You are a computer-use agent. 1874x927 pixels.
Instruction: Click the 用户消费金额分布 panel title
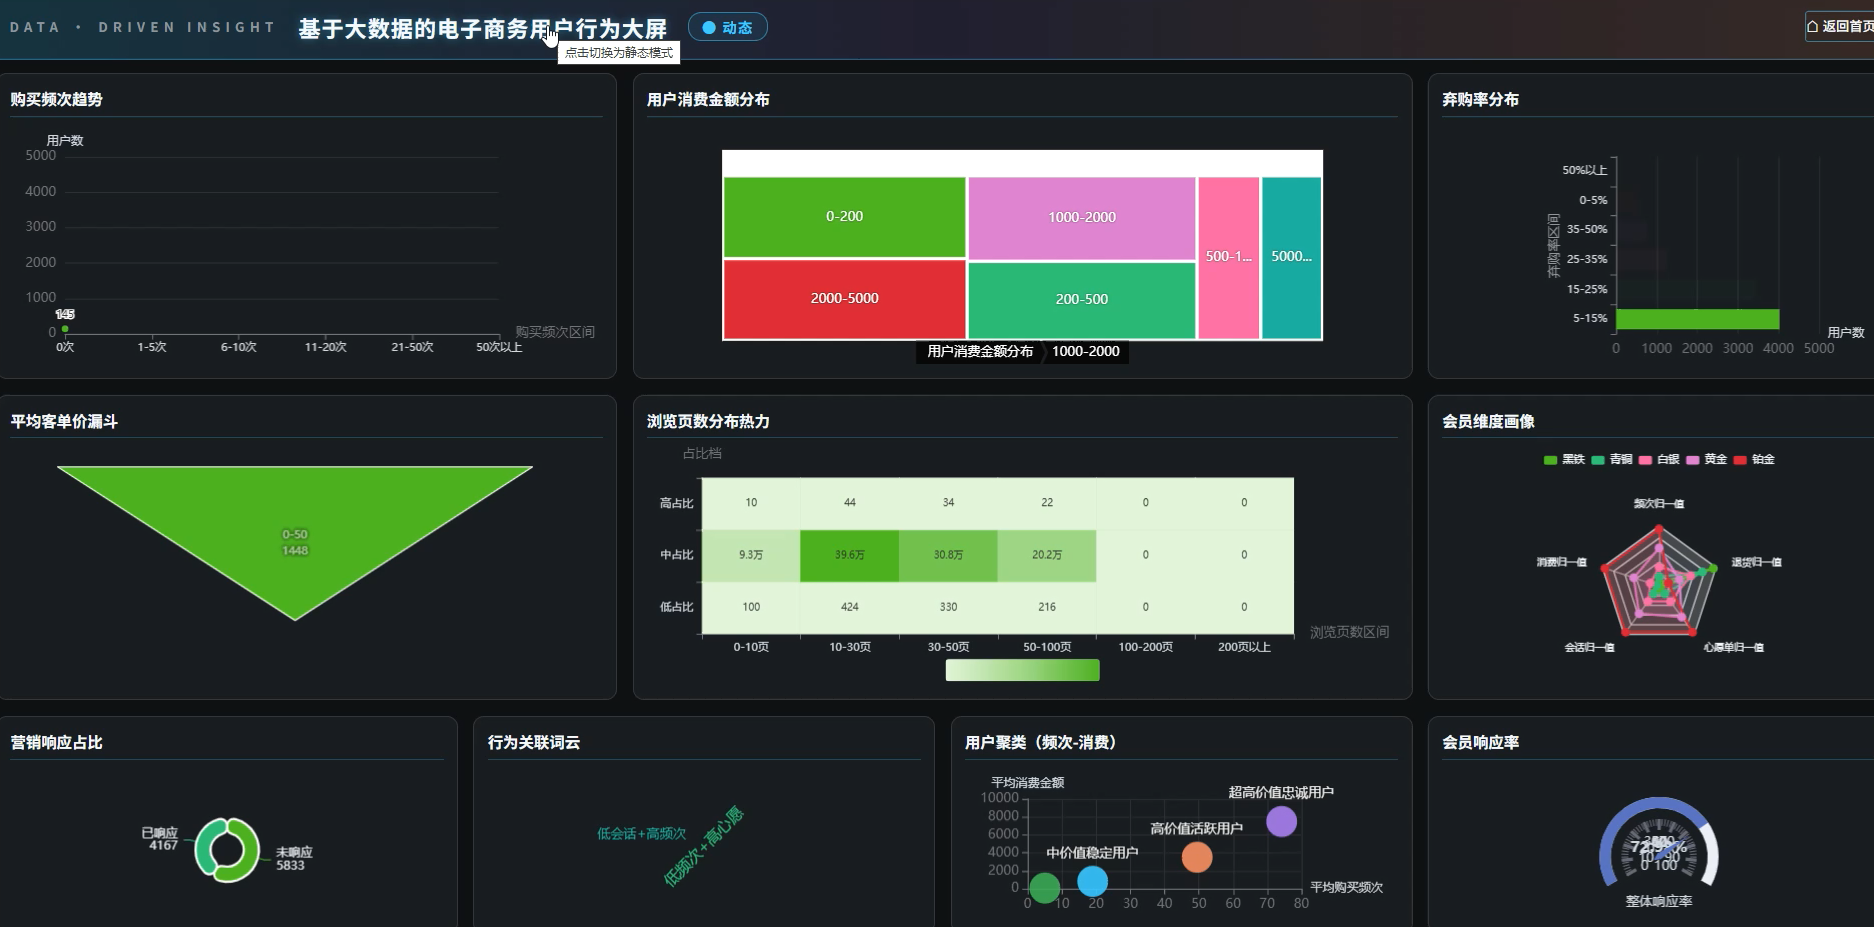click(708, 99)
